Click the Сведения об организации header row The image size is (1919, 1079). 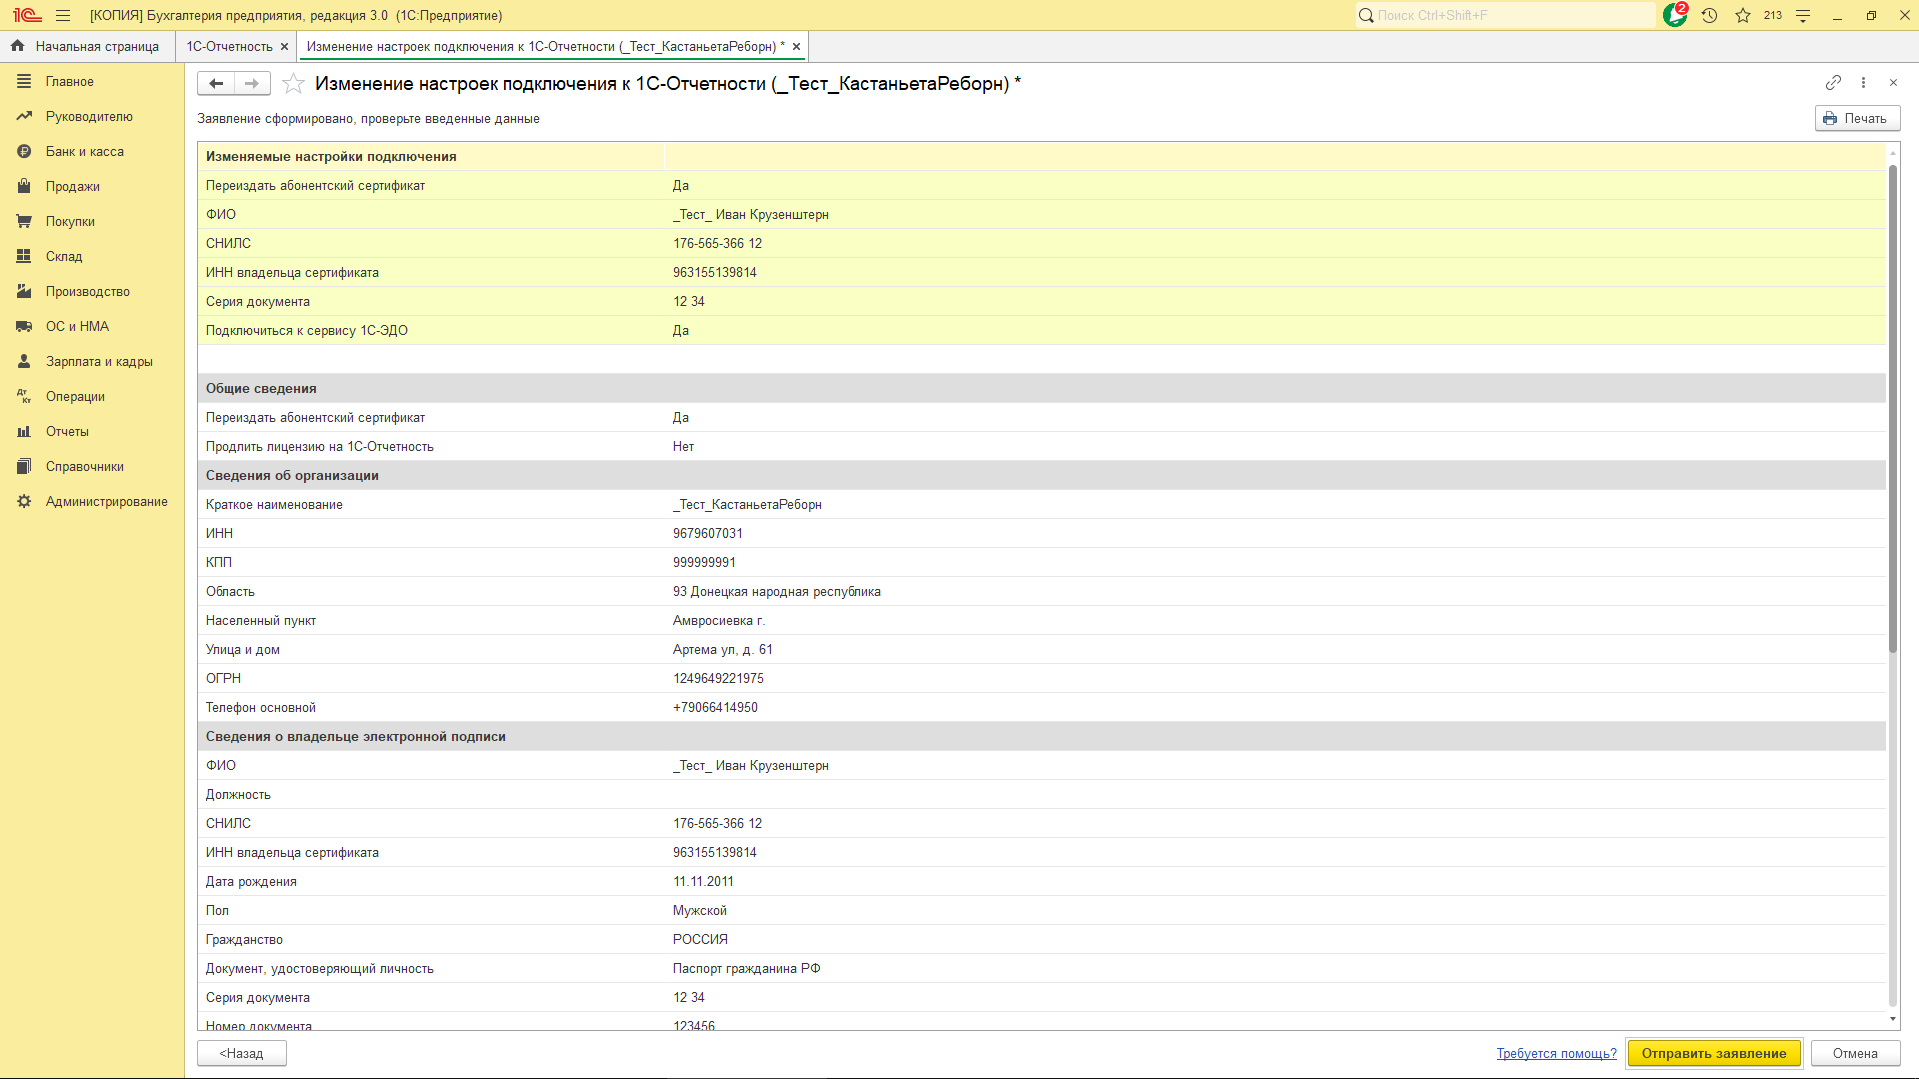pos(1041,475)
